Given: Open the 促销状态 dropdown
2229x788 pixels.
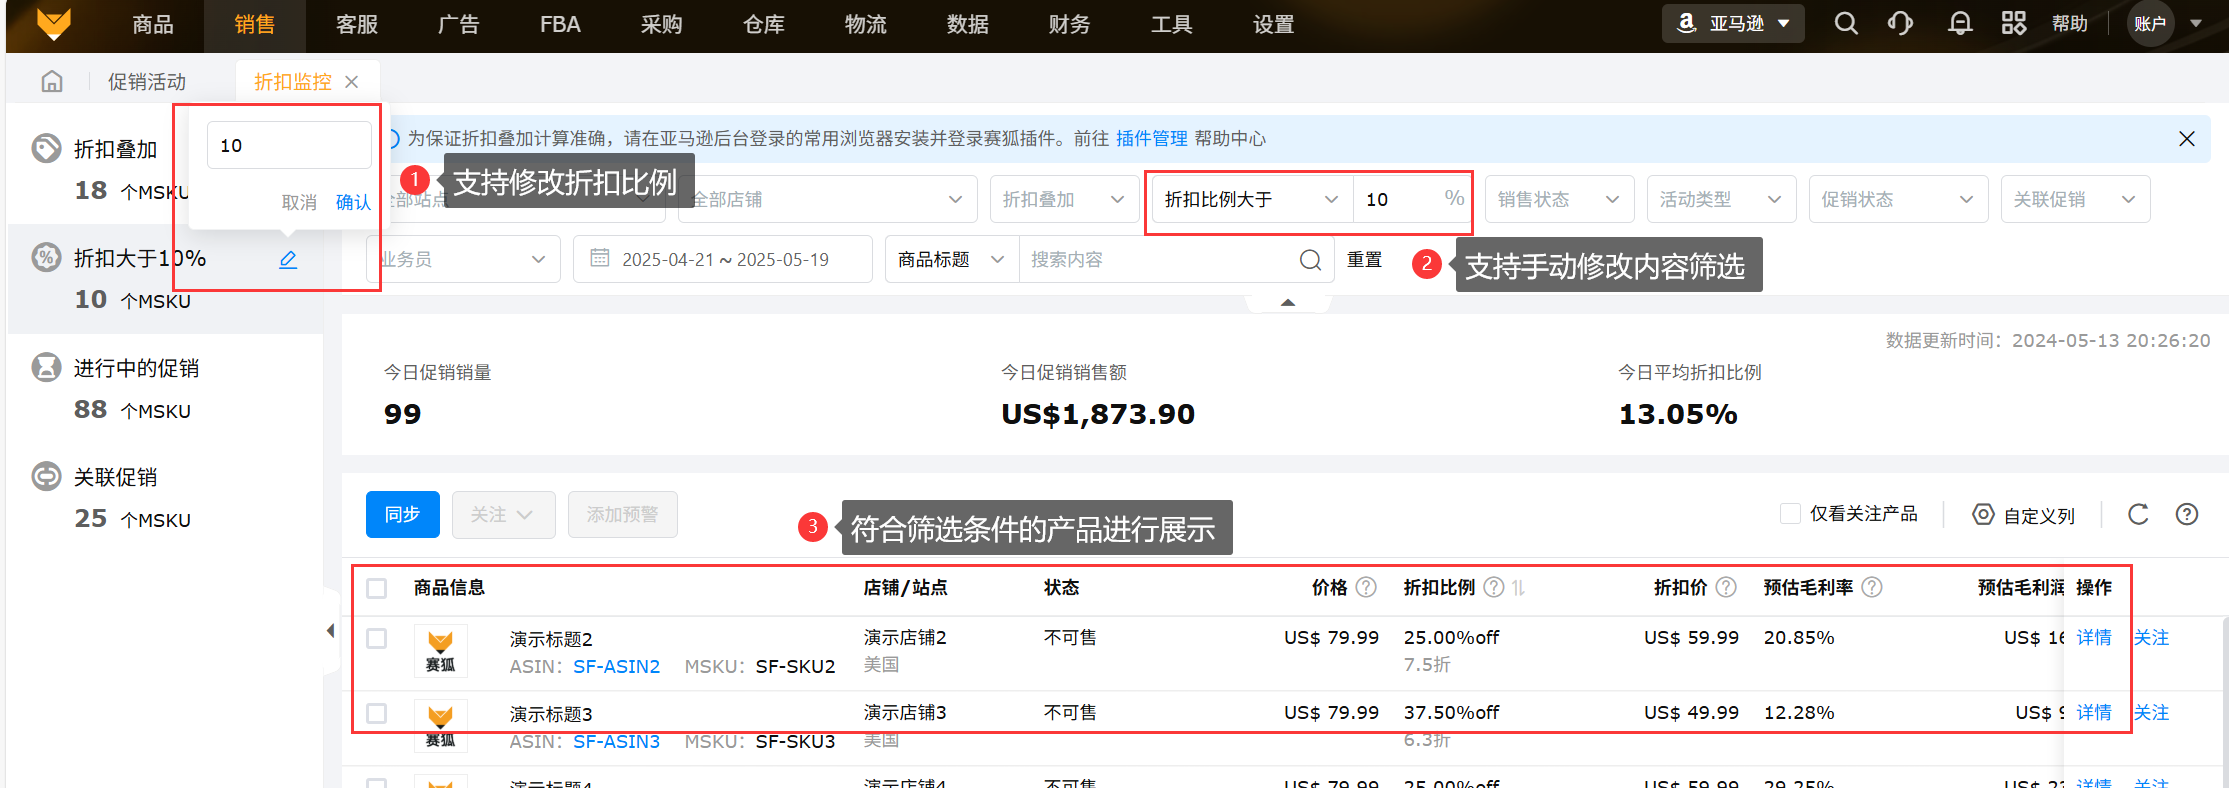Looking at the screenshot, I should pyautogui.click(x=1898, y=199).
